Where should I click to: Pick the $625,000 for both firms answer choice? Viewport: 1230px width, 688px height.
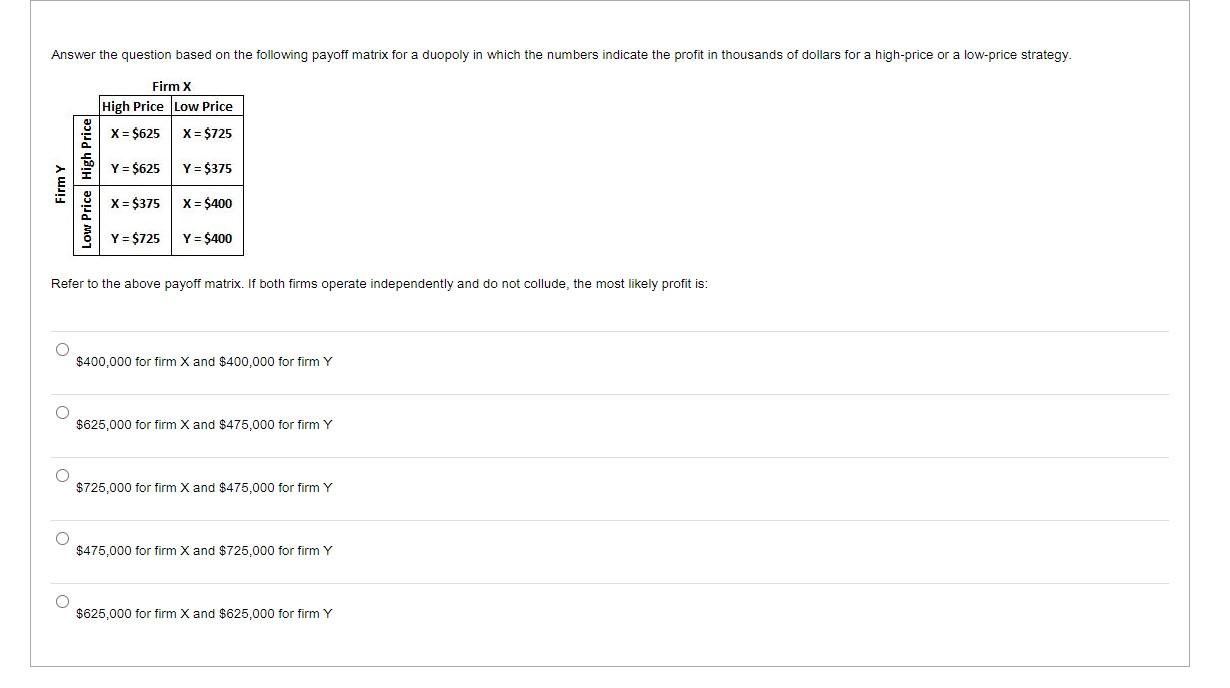coord(61,600)
